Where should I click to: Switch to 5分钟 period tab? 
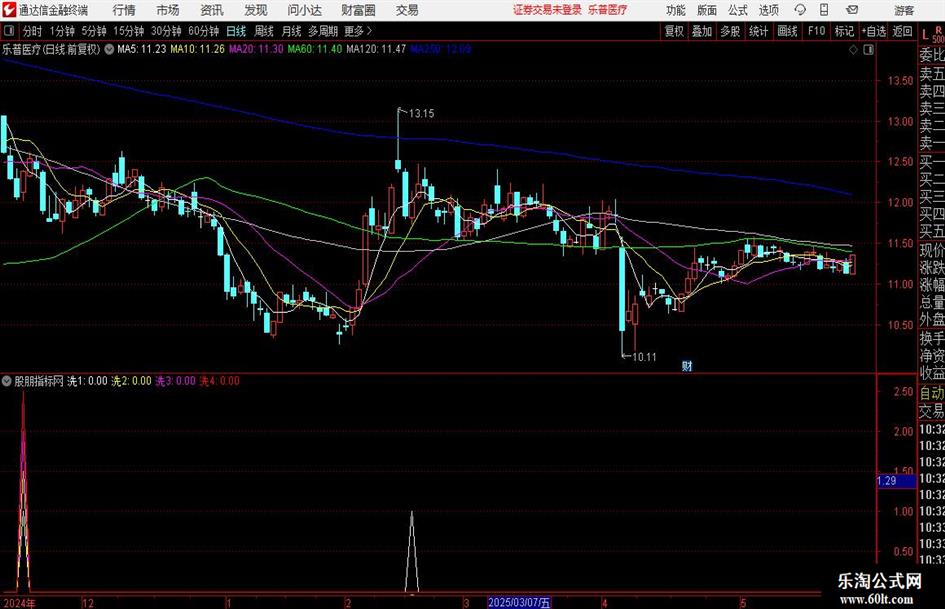tap(94, 31)
